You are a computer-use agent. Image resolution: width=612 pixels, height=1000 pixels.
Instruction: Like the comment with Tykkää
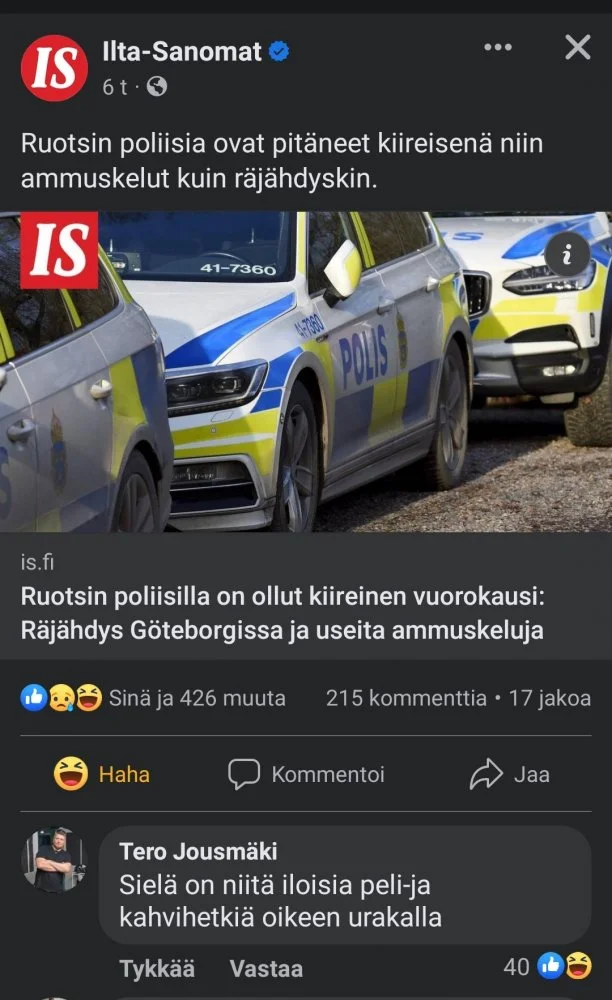(157, 969)
